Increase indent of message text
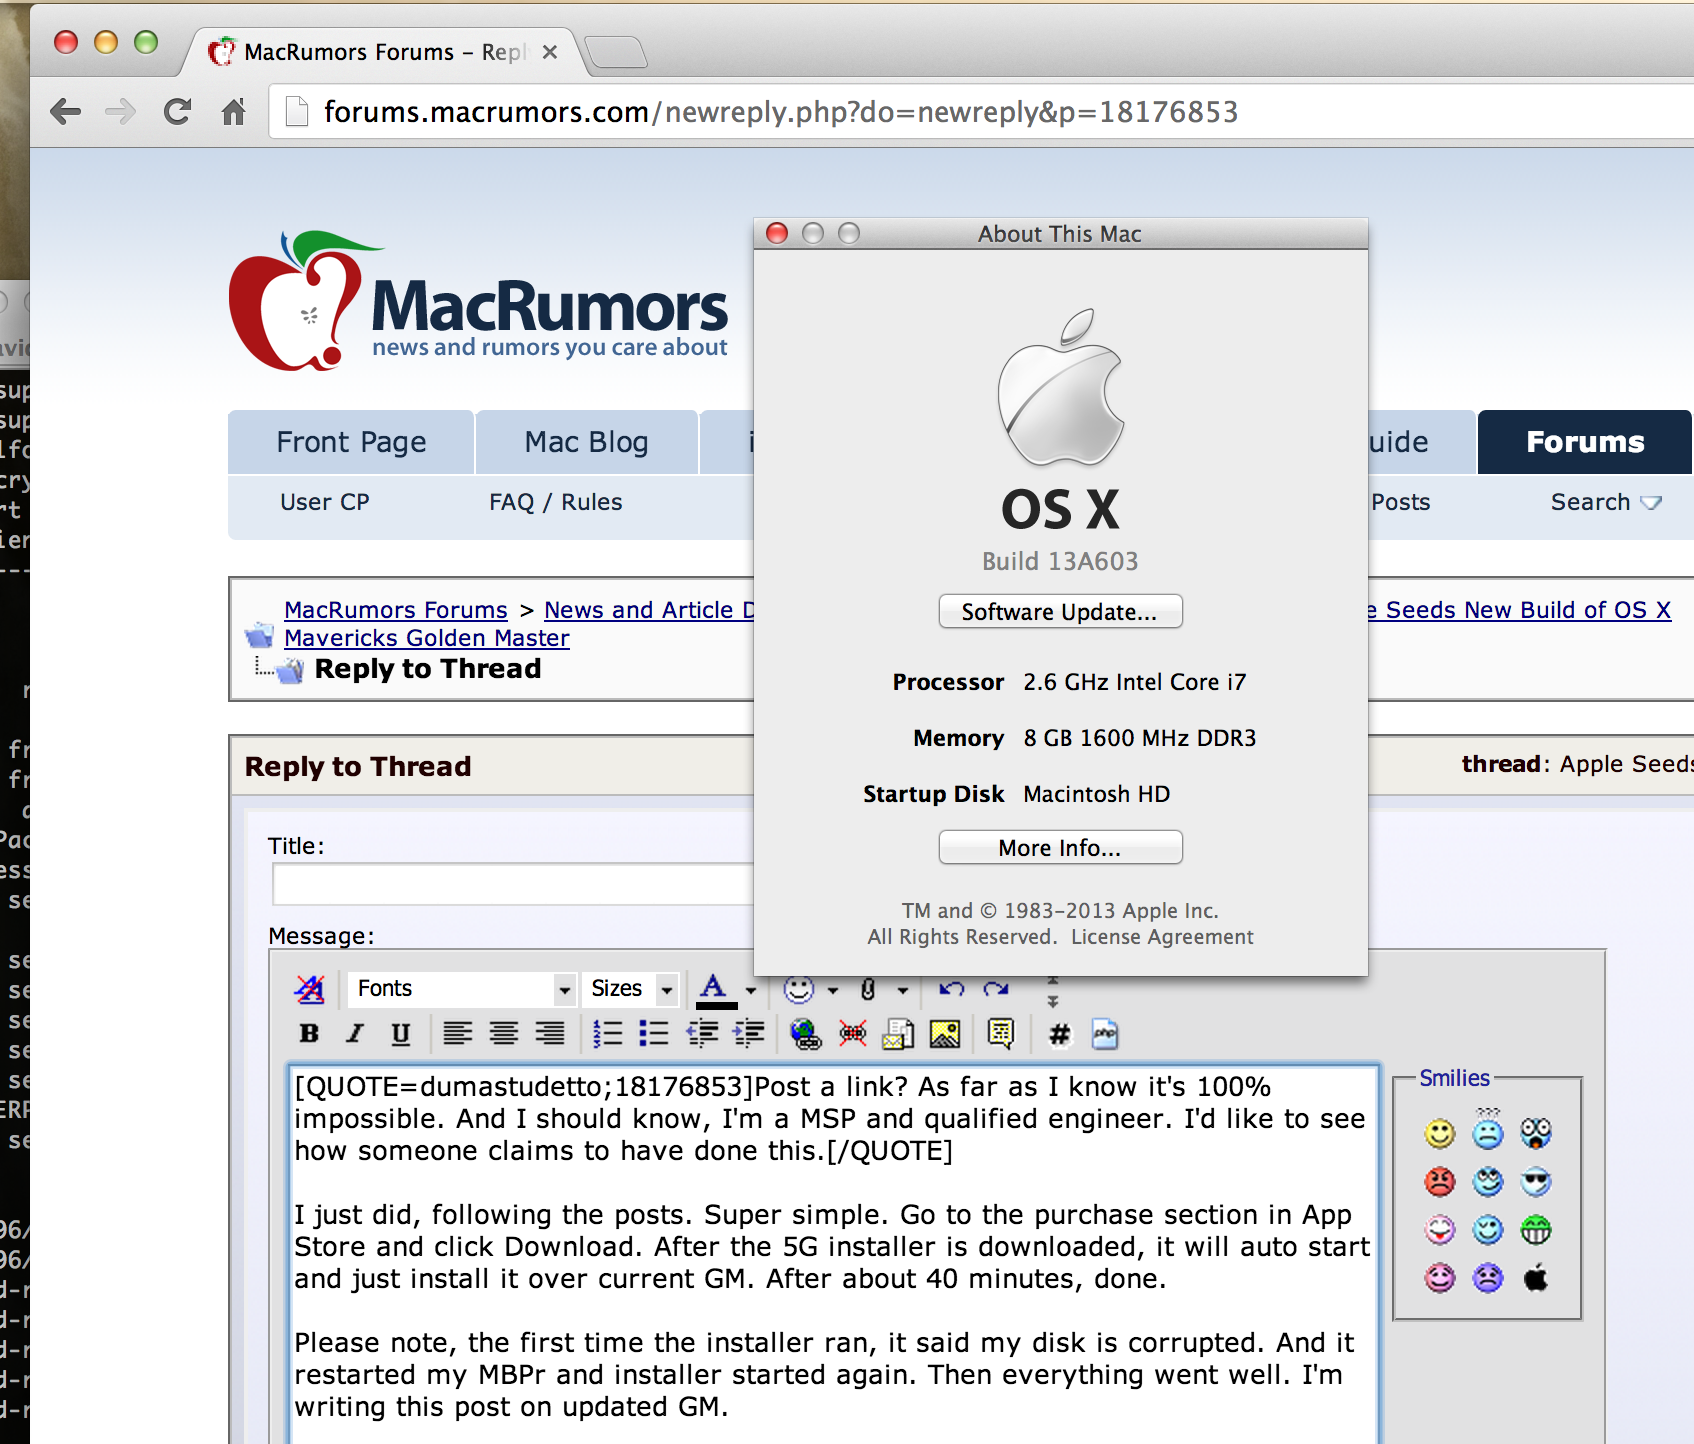The image size is (1694, 1444). click(749, 1034)
